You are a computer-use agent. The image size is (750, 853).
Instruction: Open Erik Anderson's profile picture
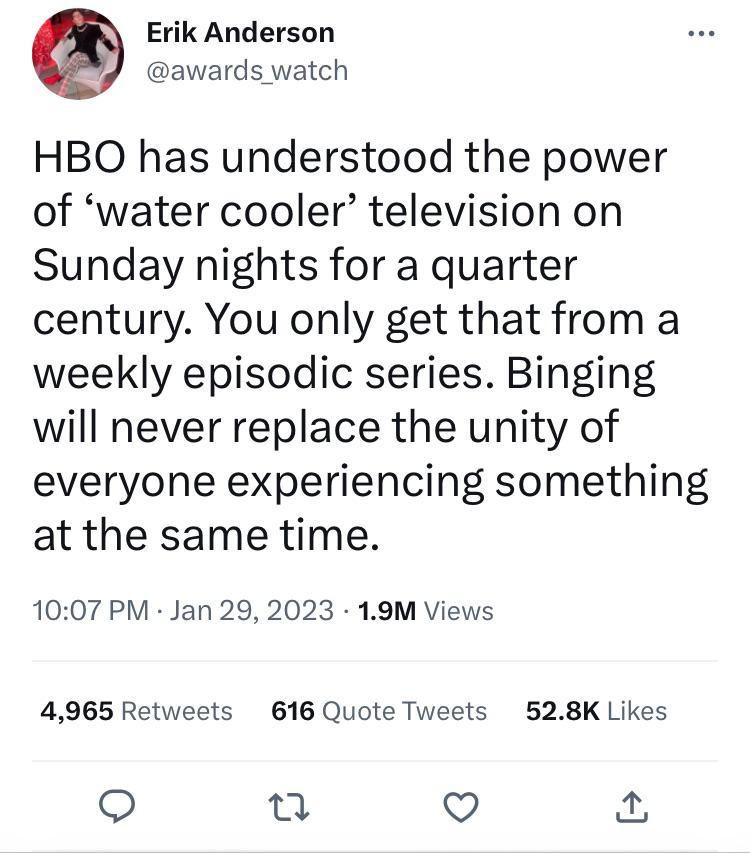78,53
